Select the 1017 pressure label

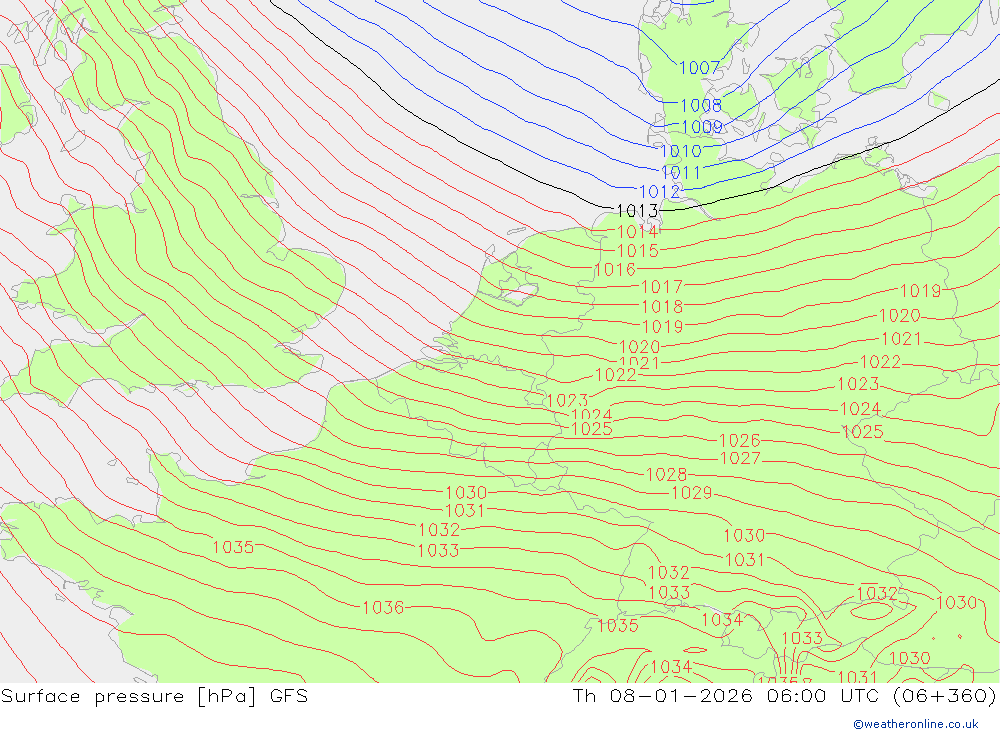point(661,287)
